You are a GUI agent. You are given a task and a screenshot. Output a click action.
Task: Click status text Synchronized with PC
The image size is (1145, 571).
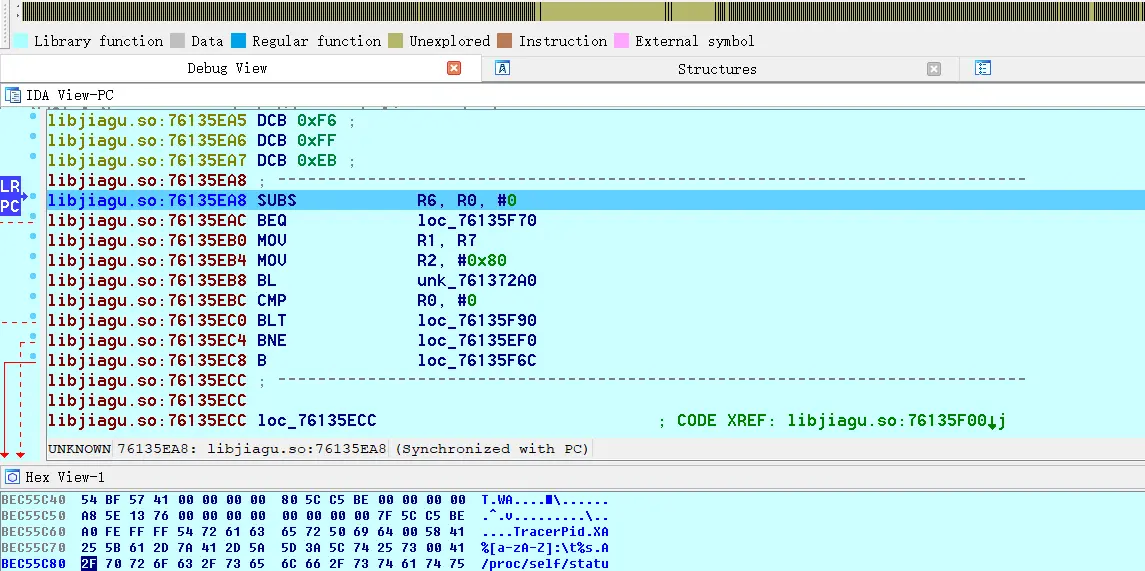(x=491, y=448)
